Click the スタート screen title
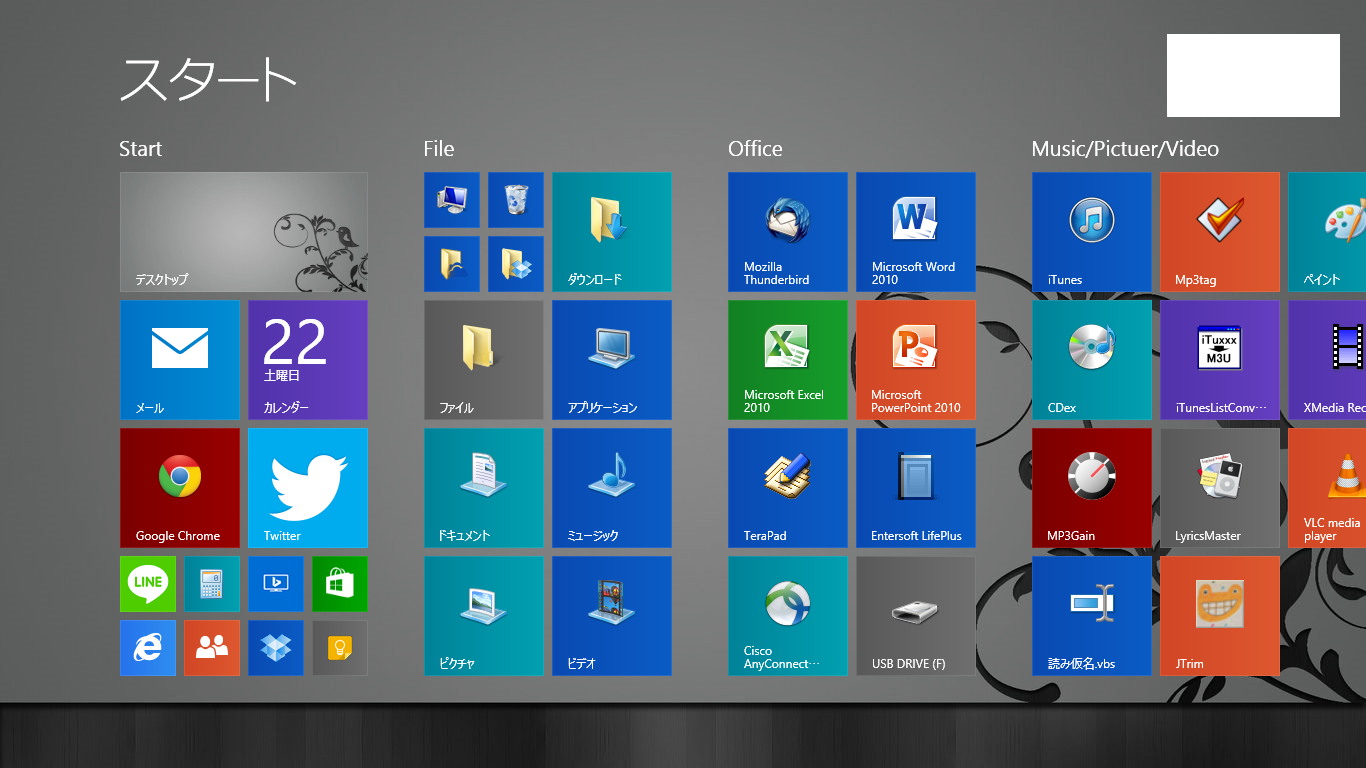 coord(208,78)
